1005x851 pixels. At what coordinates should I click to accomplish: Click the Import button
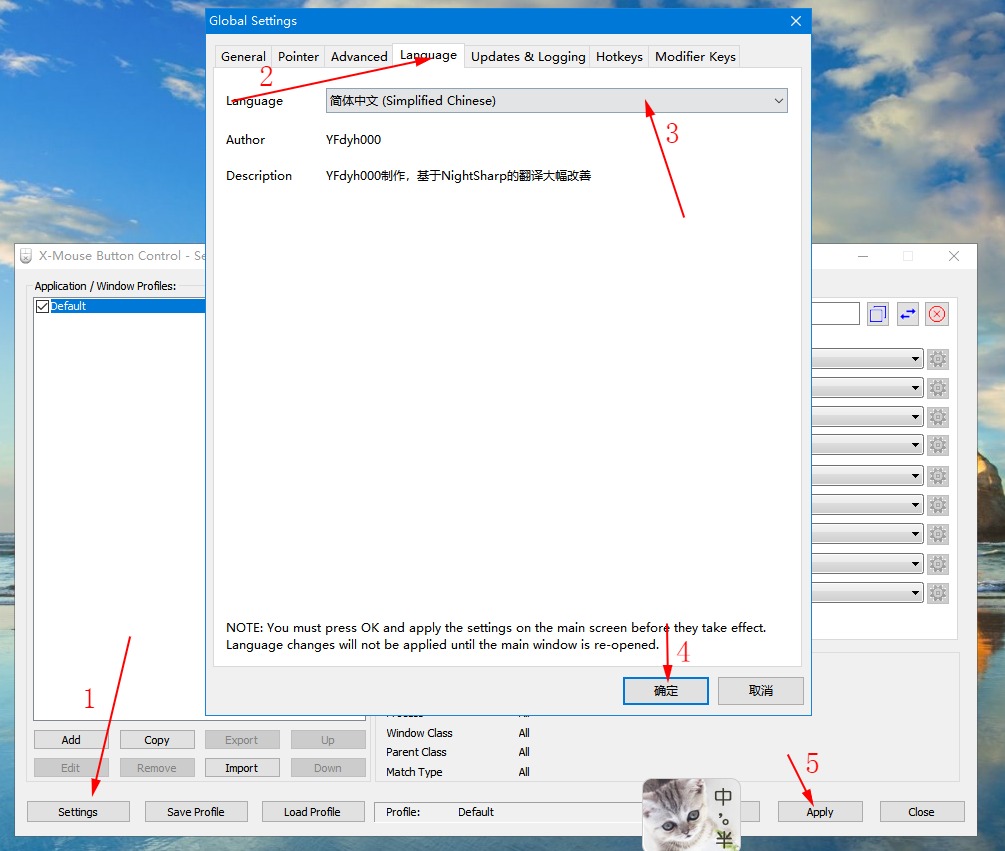pos(242,768)
